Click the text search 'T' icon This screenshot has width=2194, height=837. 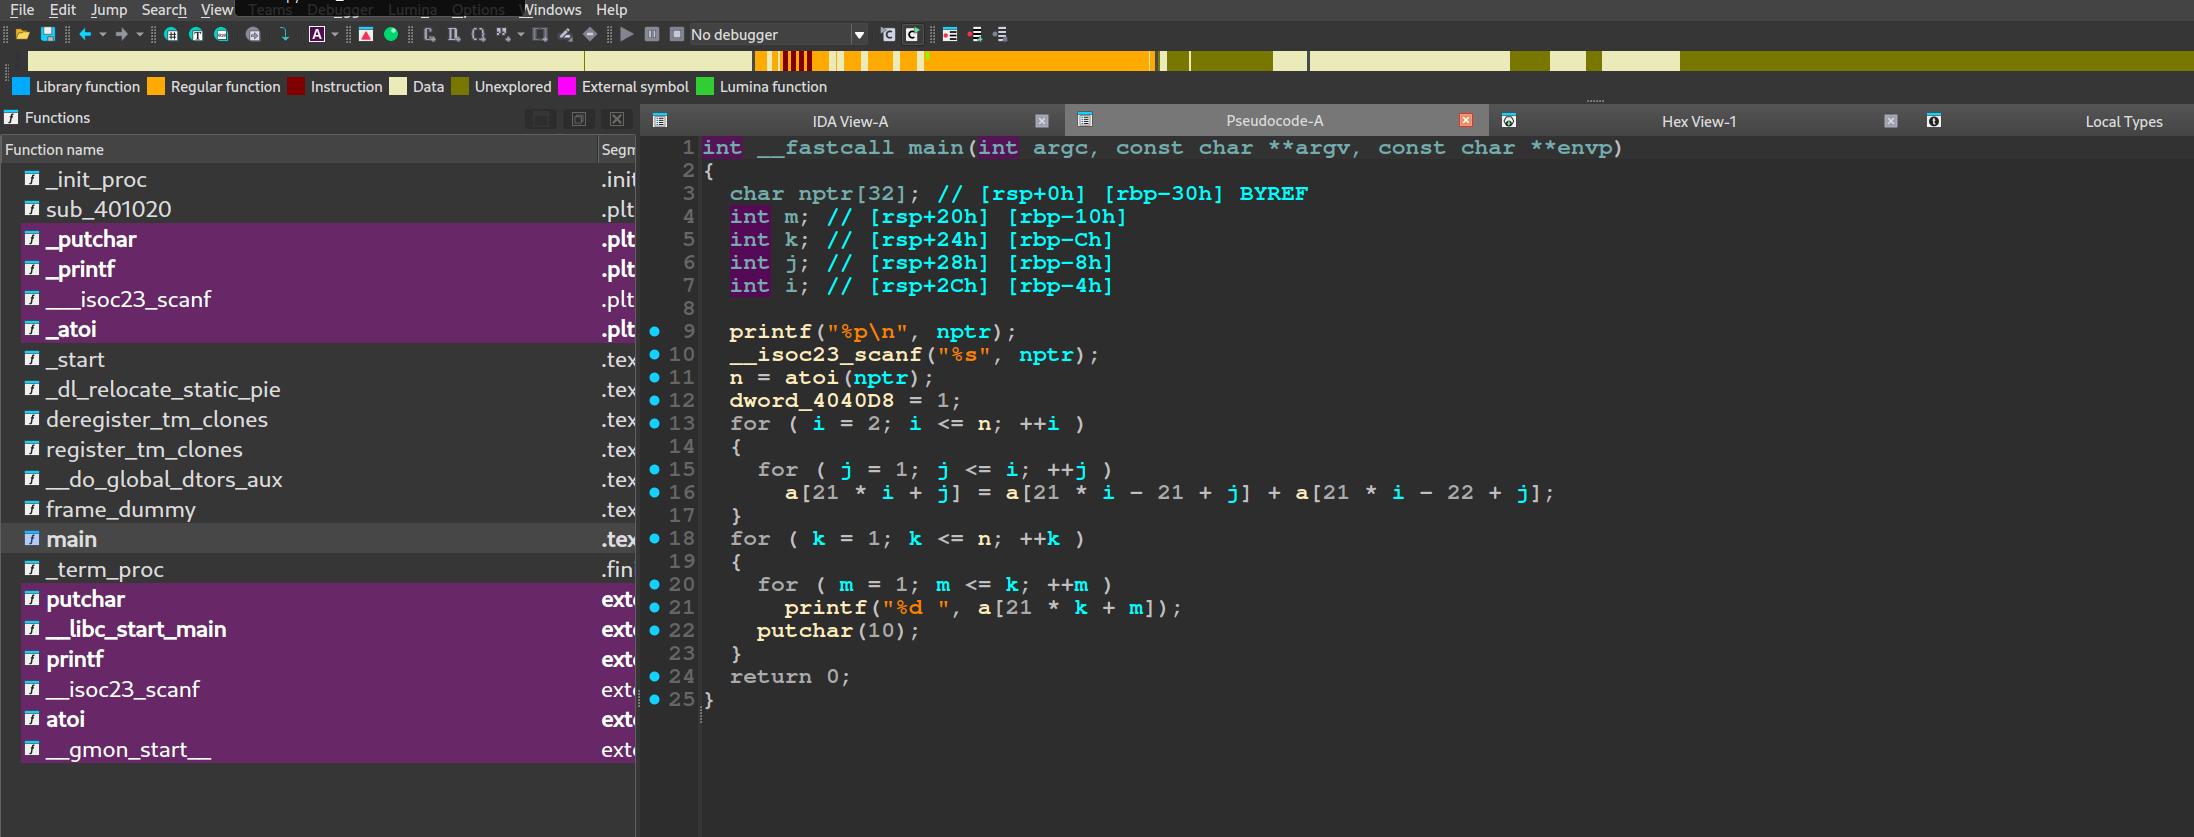(x=196, y=34)
